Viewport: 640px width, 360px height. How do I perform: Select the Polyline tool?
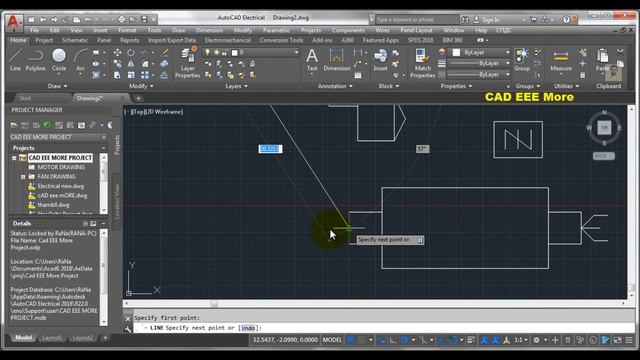click(36, 60)
